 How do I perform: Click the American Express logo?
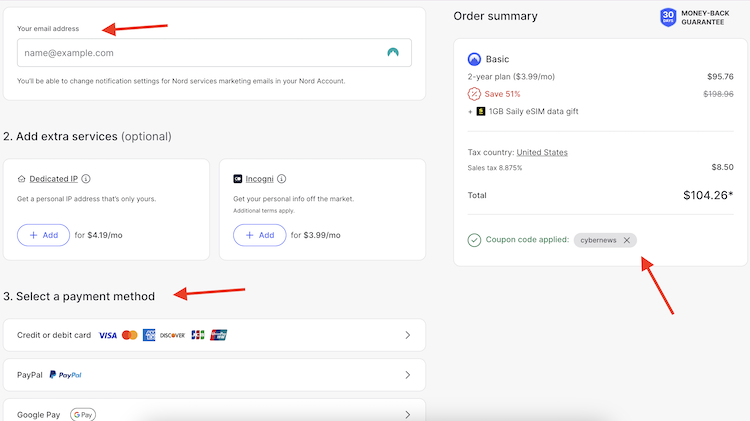click(x=149, y=335)
